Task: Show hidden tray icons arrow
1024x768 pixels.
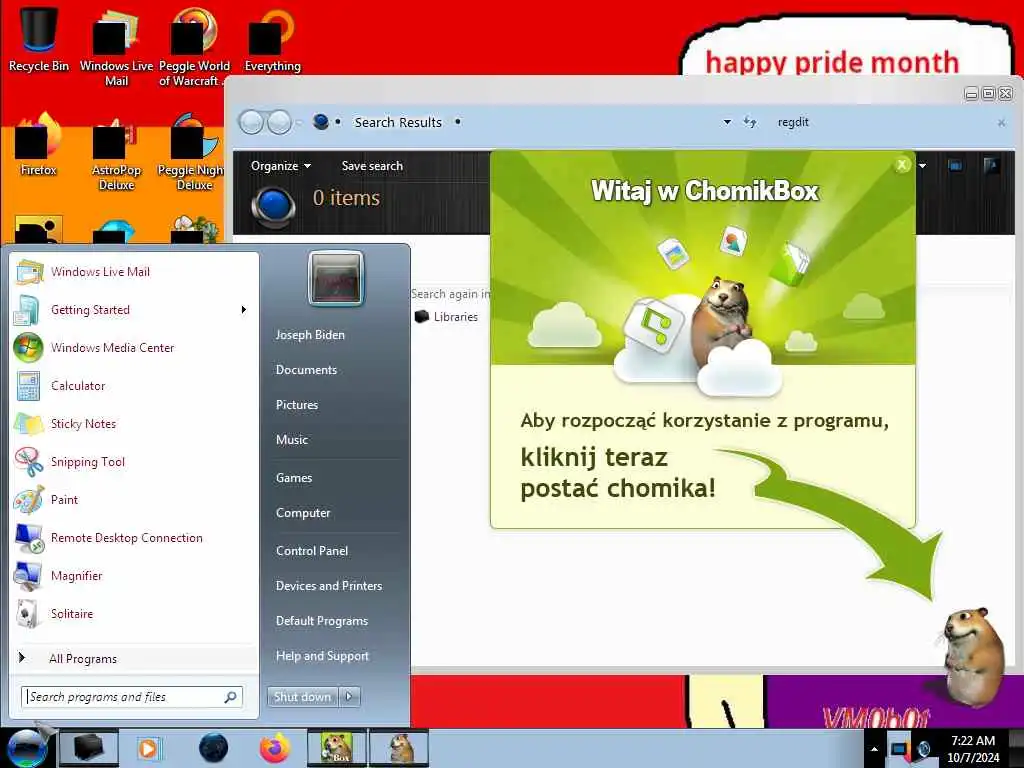Action: [x=874, y=749]
